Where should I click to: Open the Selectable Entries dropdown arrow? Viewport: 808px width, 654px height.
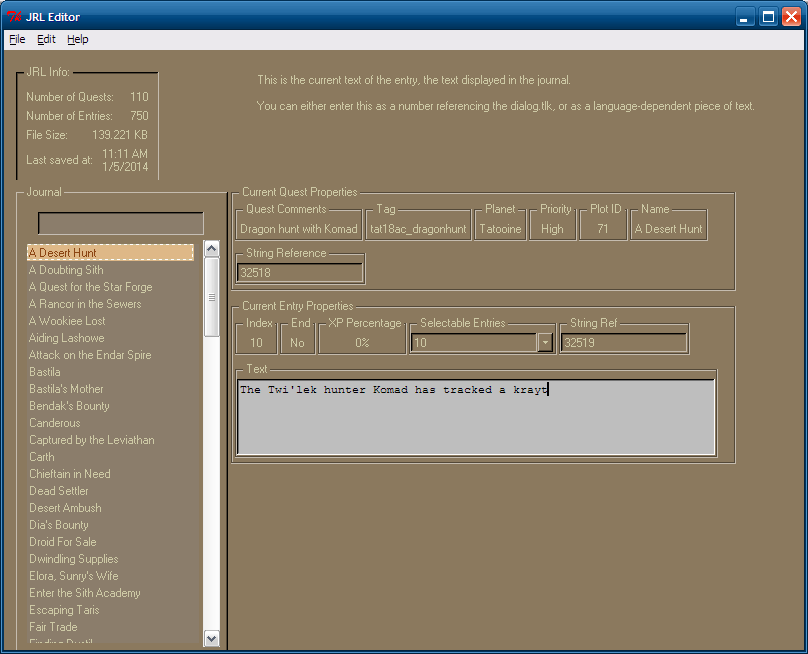(545, 342)
